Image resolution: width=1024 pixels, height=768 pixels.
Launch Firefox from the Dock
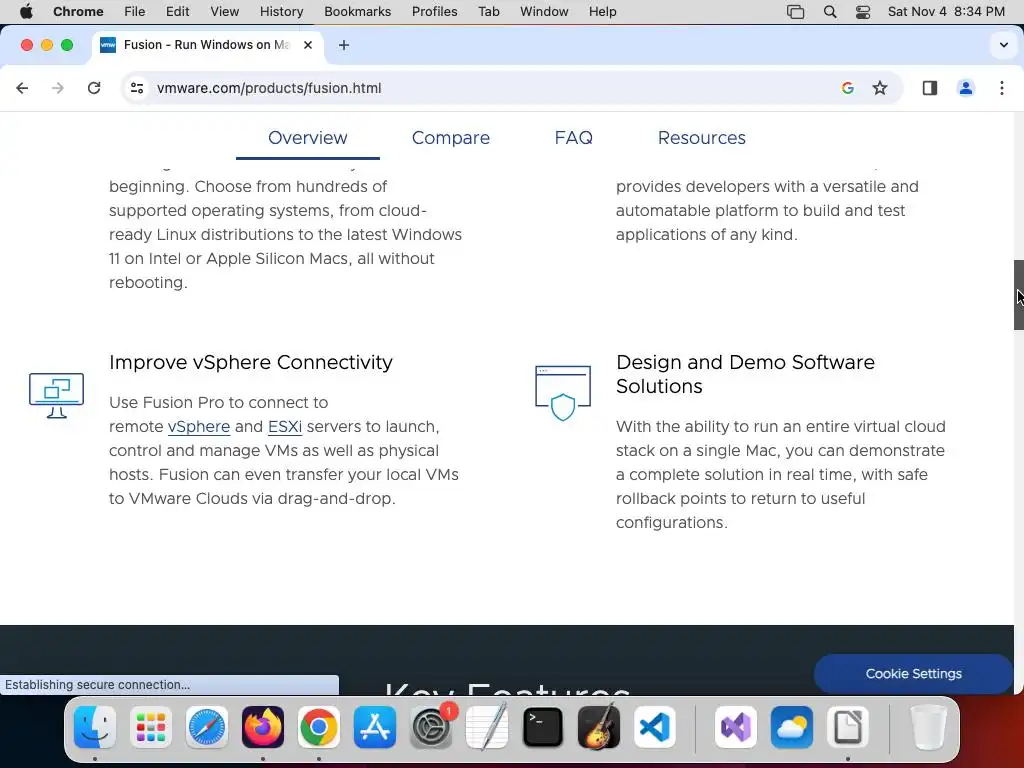coord(263,727)
